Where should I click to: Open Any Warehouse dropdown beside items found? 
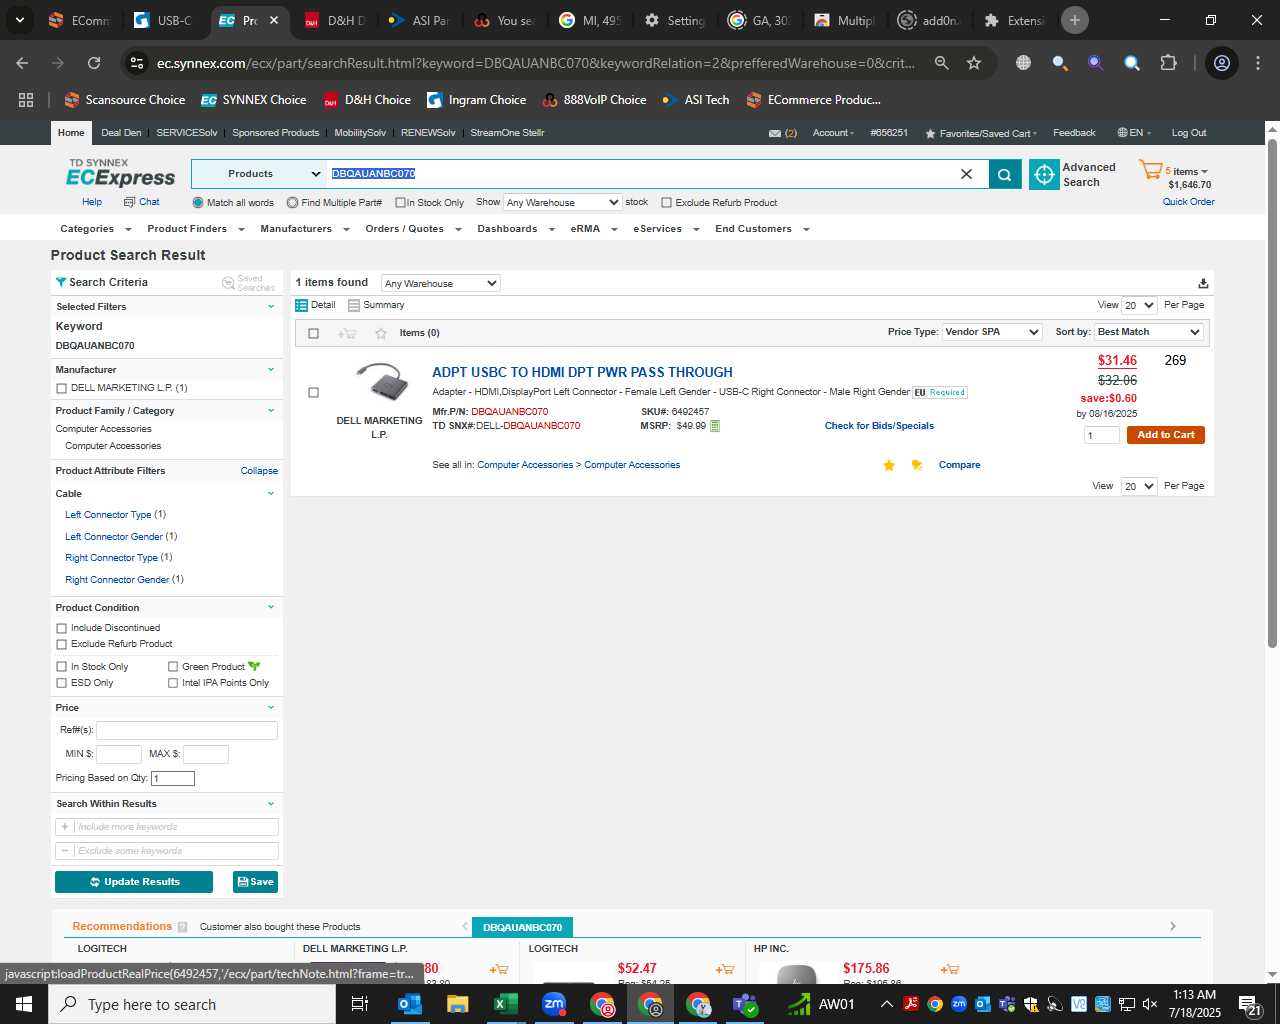tap(441, 283)
